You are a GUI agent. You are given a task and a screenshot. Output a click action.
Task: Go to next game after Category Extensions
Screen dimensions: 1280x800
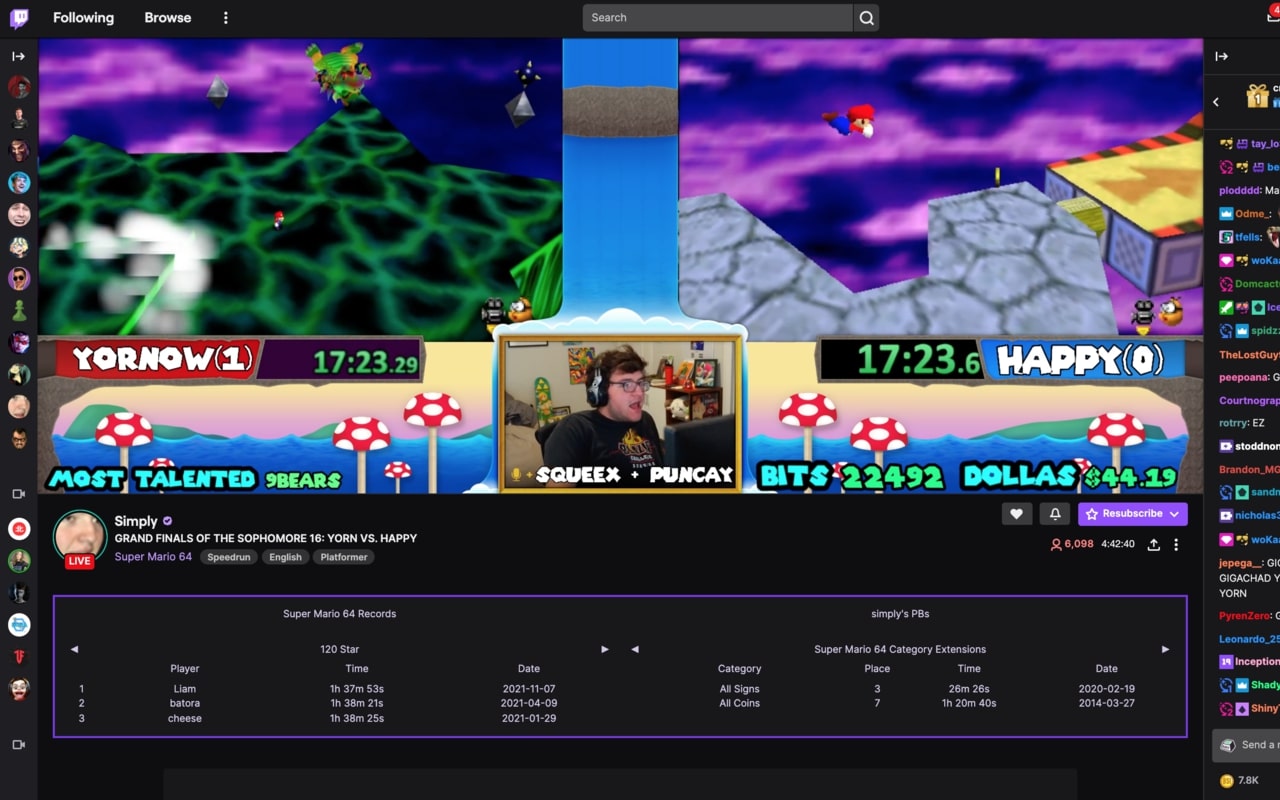click(x=1165, y=649)
